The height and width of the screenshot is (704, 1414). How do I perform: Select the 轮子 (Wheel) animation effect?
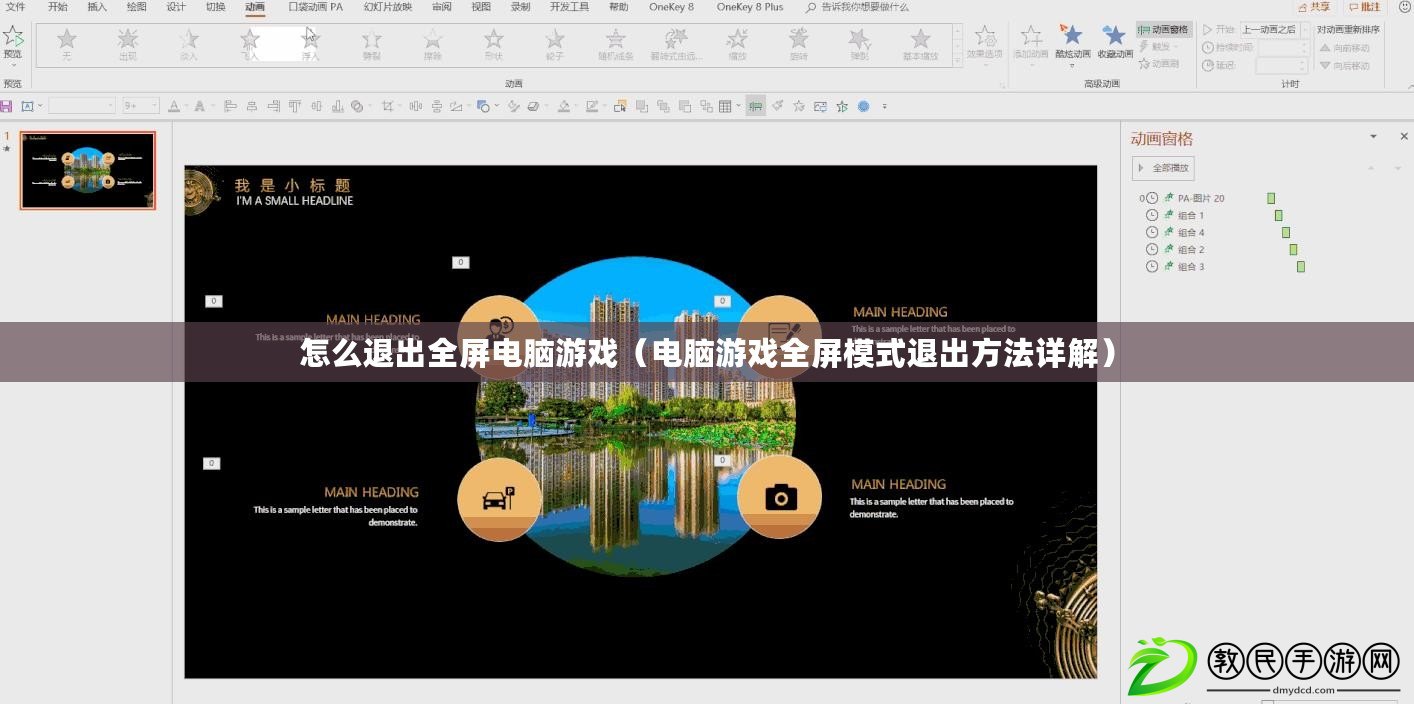[x=554, y=44]
